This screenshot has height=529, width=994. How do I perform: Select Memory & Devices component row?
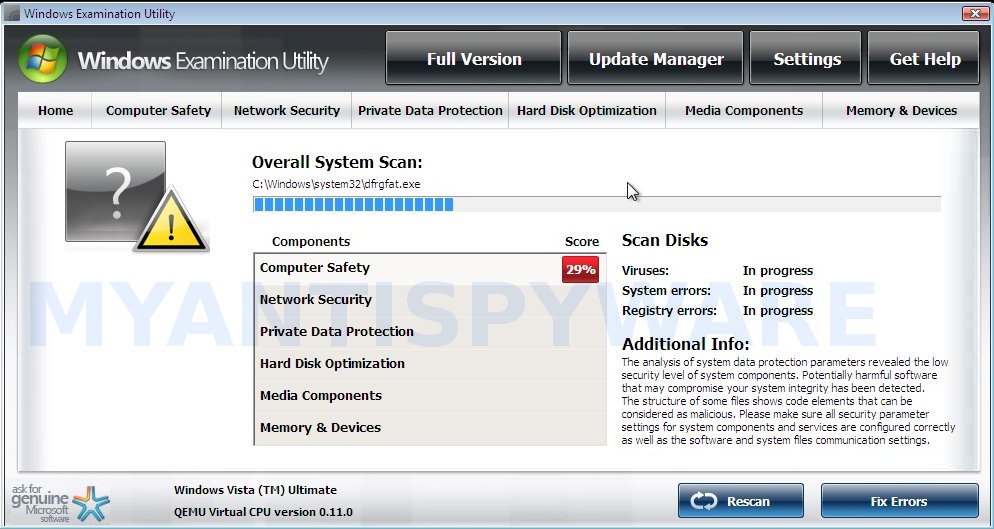[430, 428]
